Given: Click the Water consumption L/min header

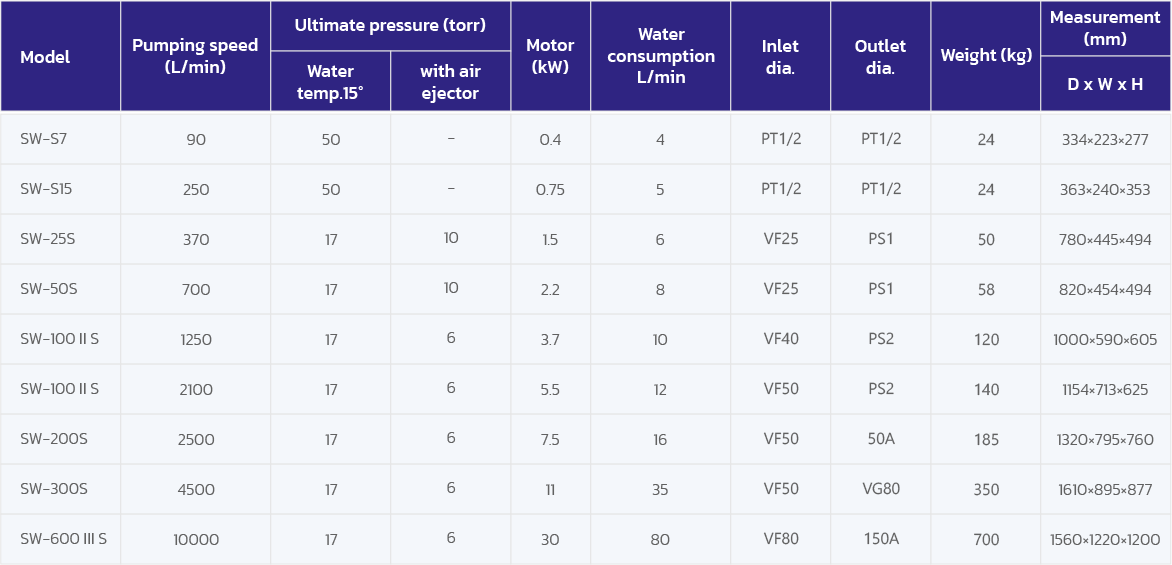Looking at the screenshot, I should click(660, 56).
